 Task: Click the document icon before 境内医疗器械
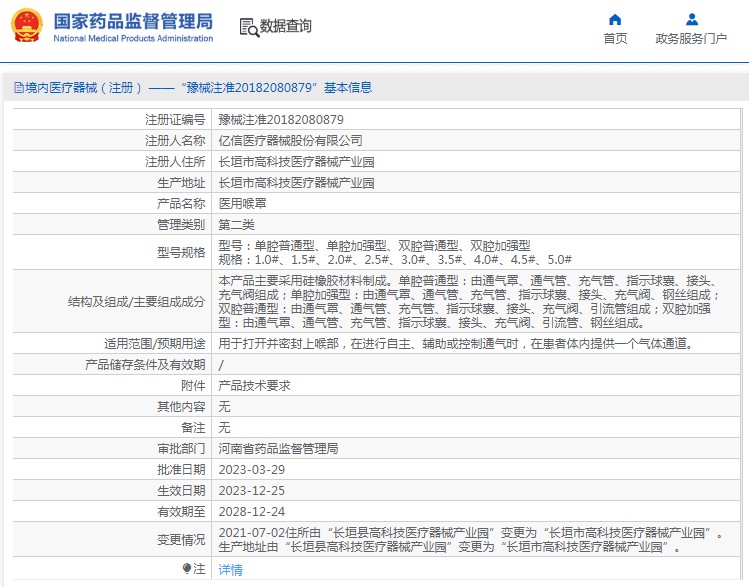[x=18, y=88]
